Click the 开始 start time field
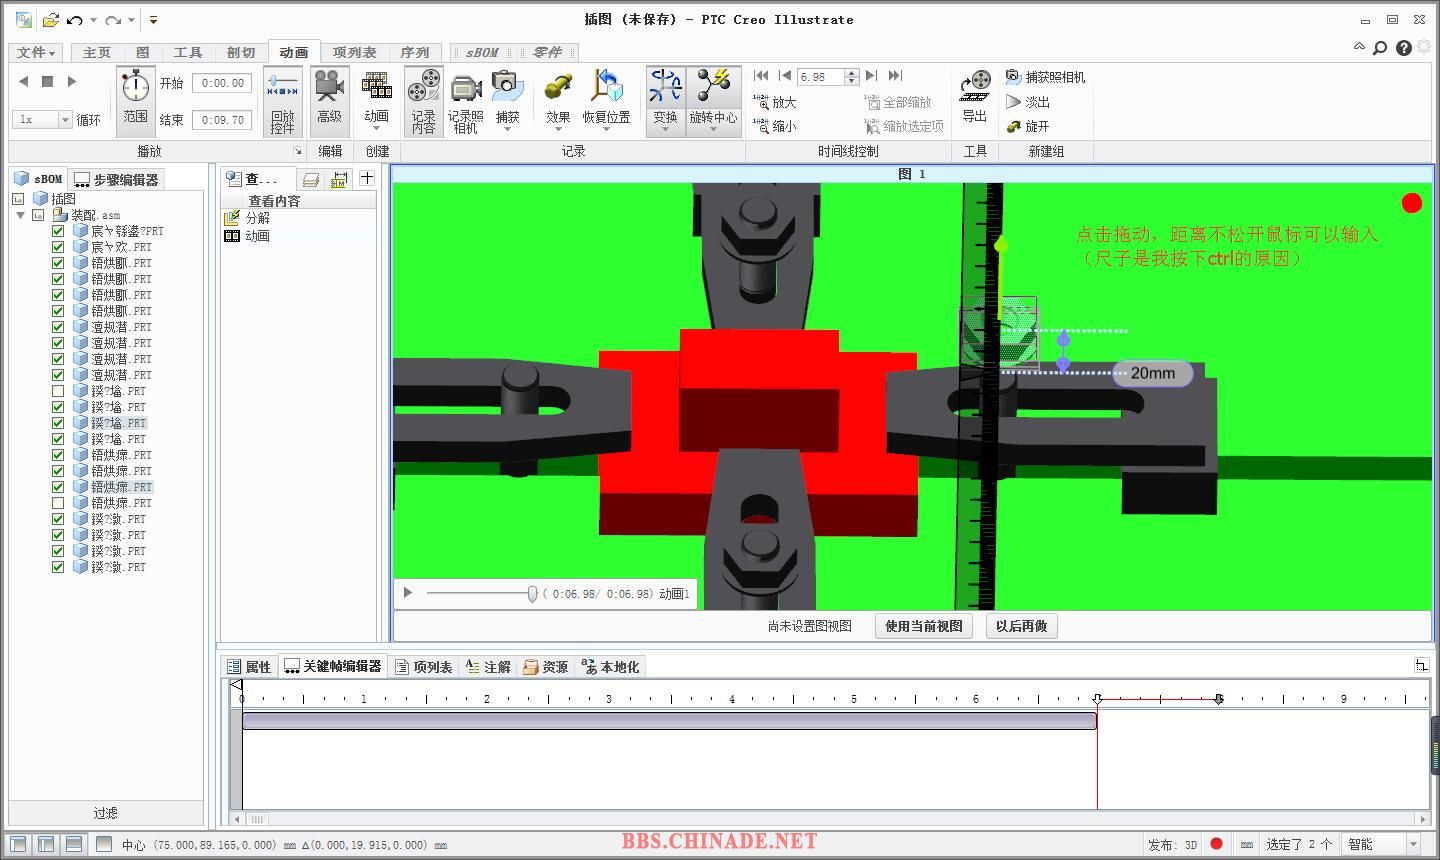1440x860 pixels. 222,83
